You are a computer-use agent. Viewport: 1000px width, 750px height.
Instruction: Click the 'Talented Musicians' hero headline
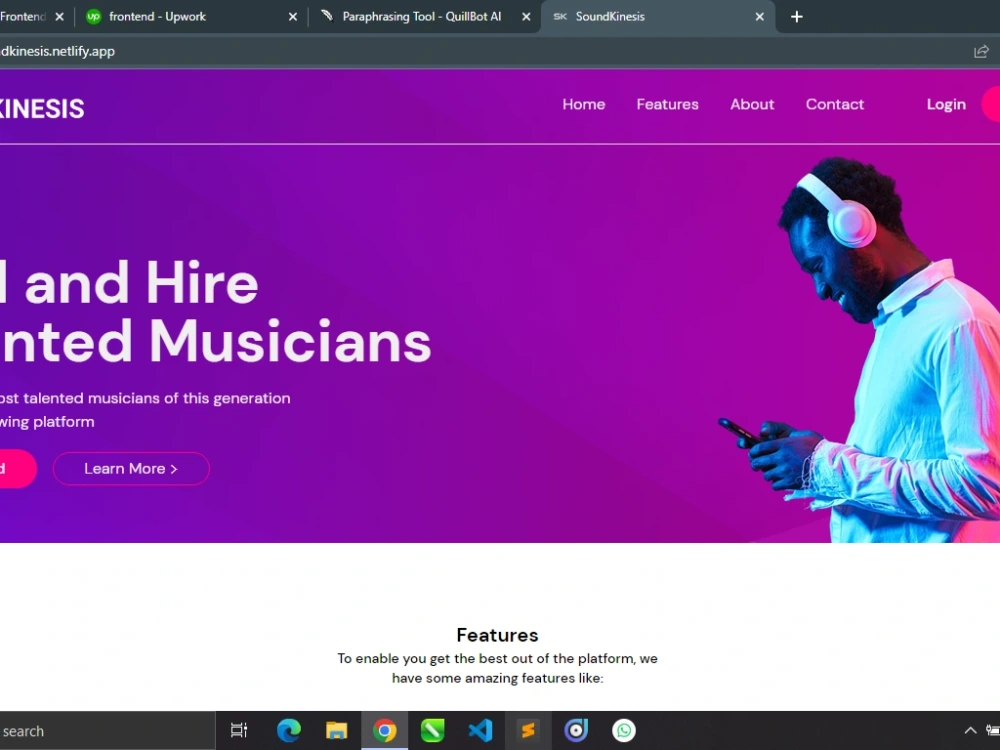point(216,341)
